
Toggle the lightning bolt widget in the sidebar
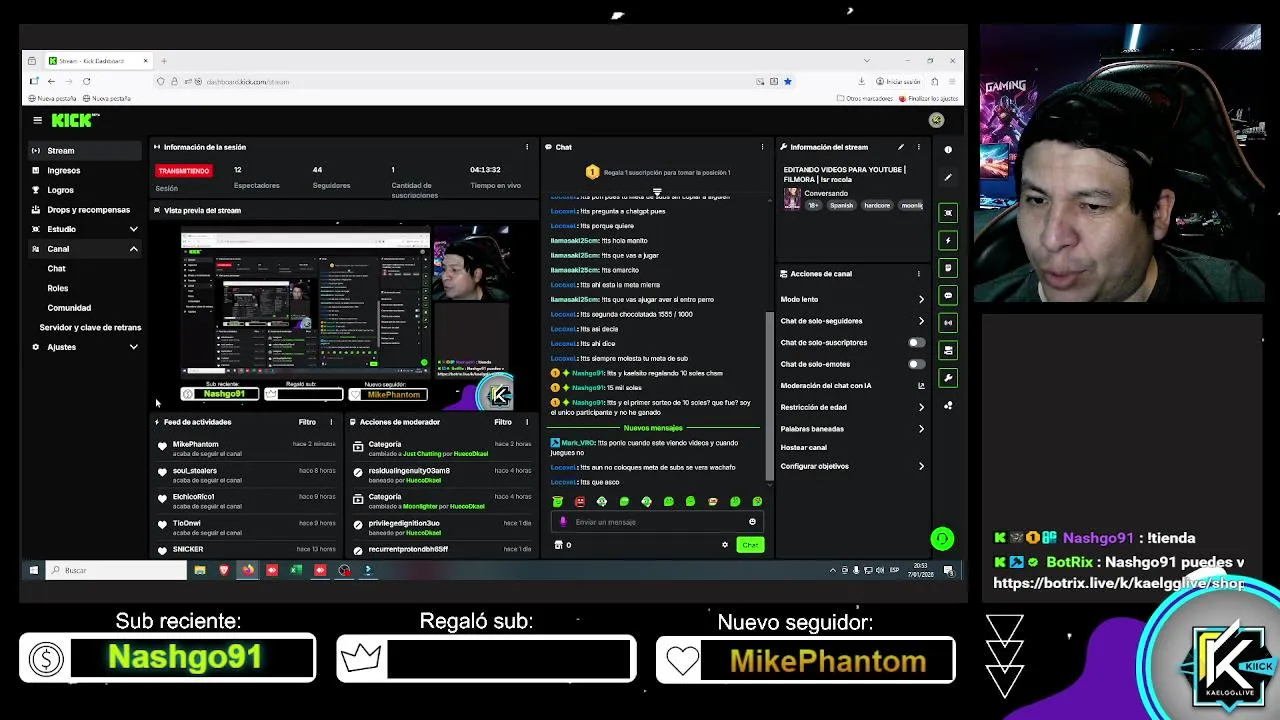pos(949,240)
